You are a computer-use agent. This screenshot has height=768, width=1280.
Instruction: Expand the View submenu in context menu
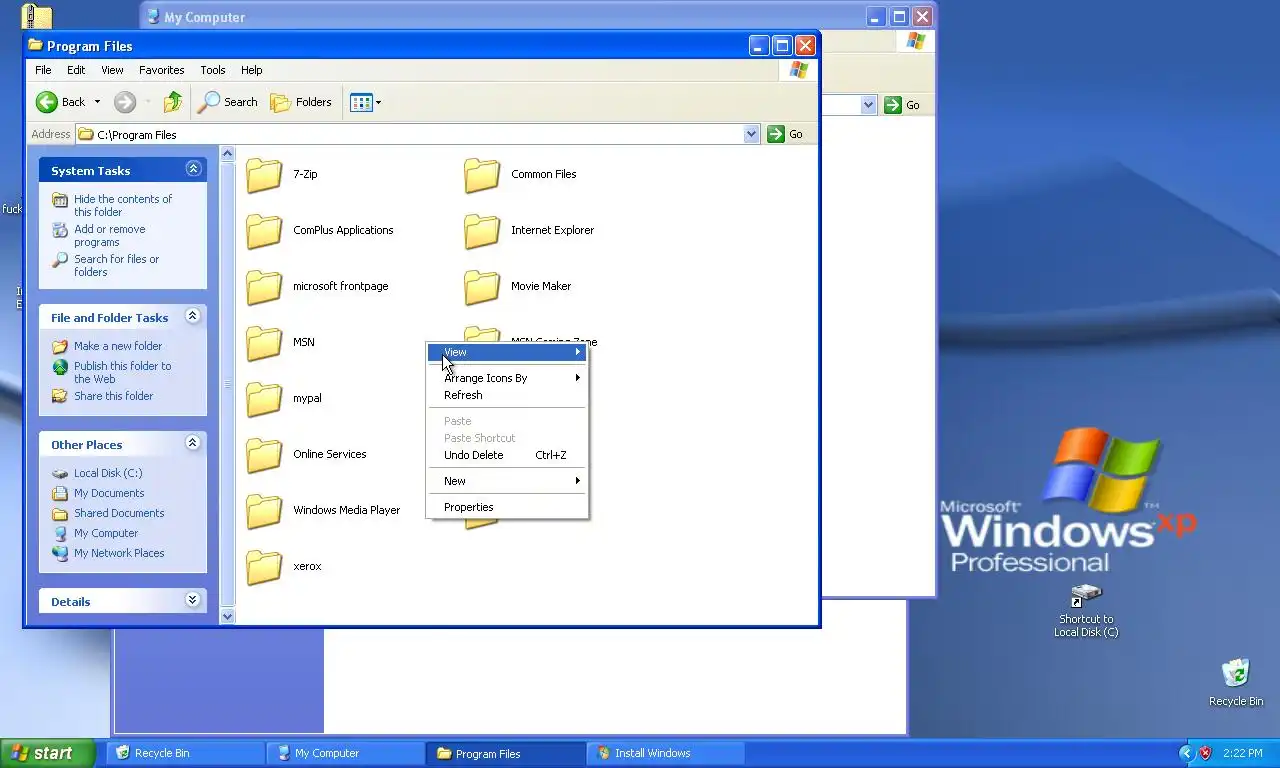click(507, 352)
